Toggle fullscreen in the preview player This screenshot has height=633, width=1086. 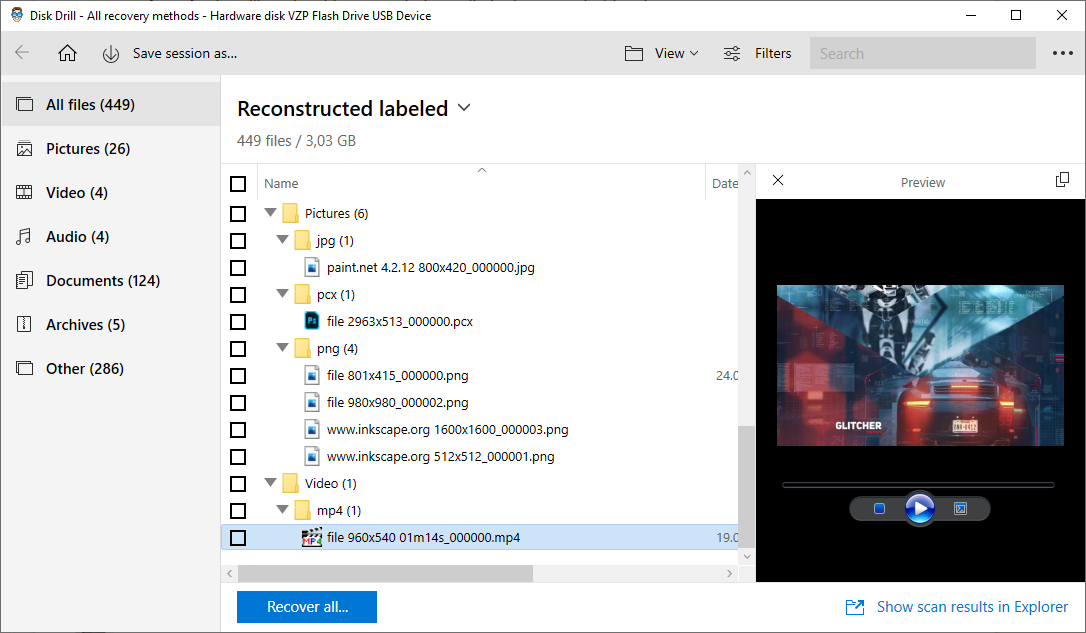(960, 508)
